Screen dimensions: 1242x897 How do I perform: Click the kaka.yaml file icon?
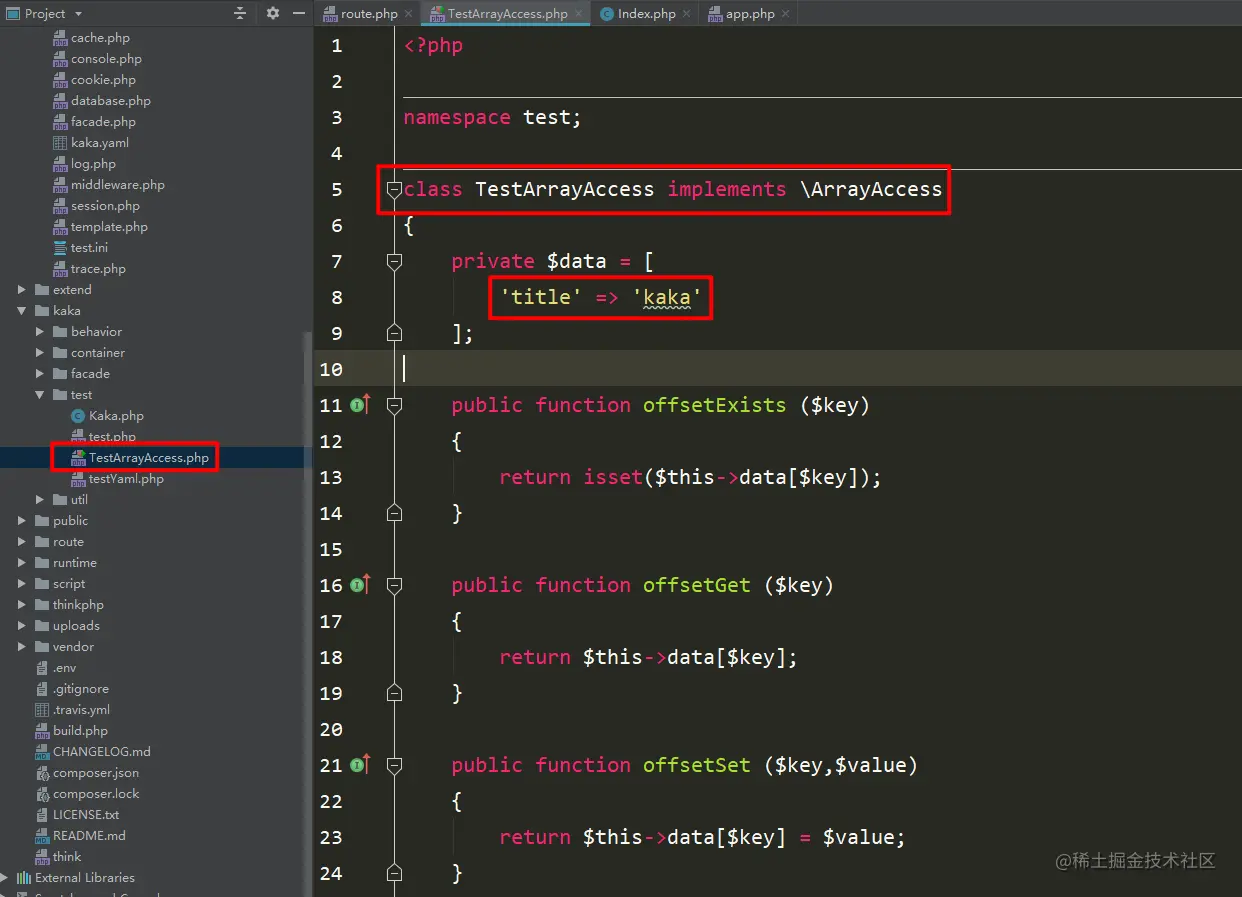tap(60, 142)
